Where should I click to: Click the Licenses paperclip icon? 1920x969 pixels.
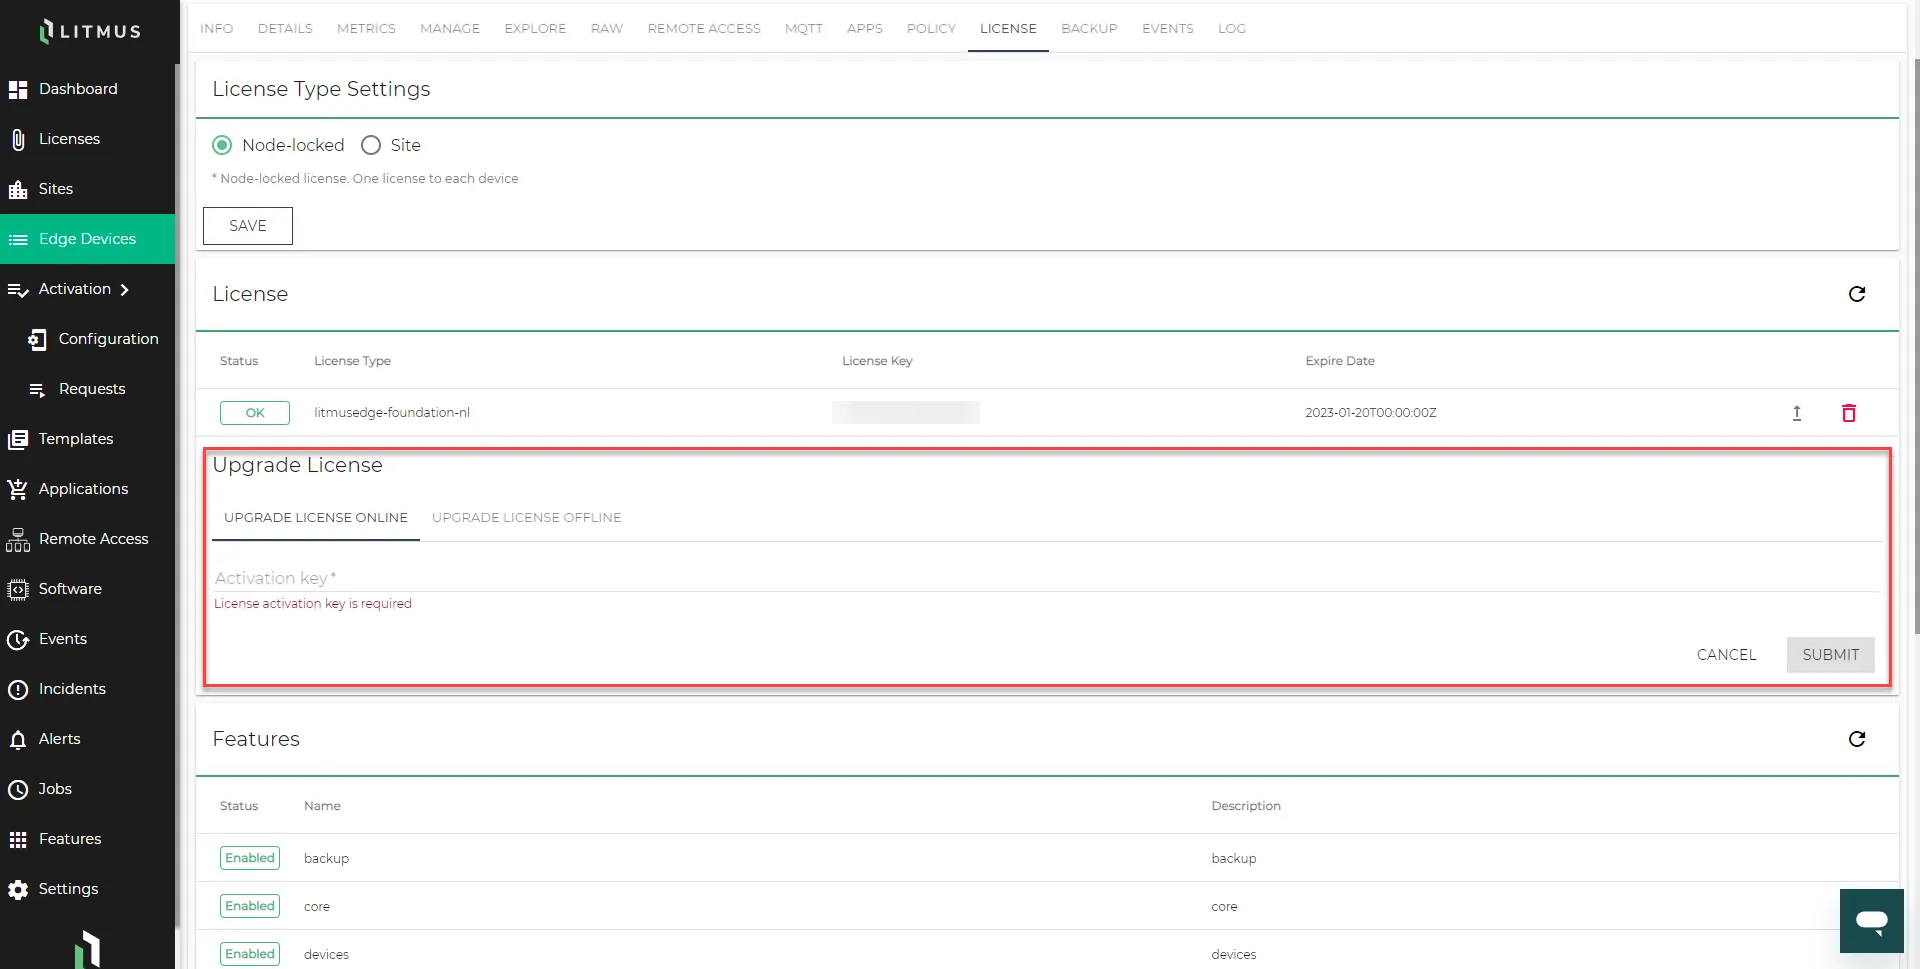(18, 140)
